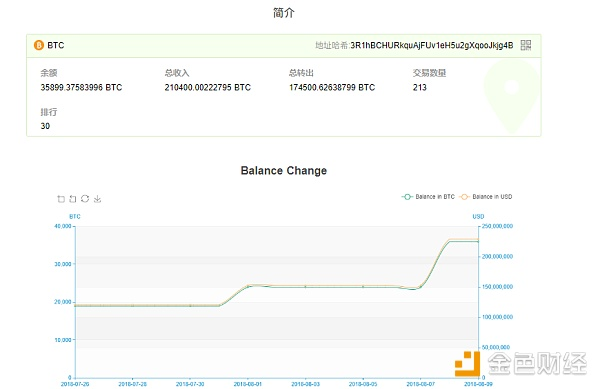Click the balance value 35899.37583996 BTC

tap(81, 88)
